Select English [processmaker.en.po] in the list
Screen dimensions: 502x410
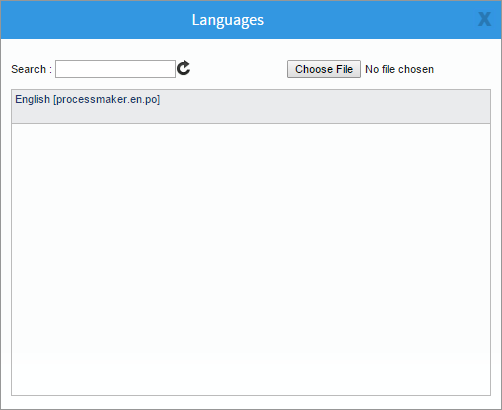point(251,106)
